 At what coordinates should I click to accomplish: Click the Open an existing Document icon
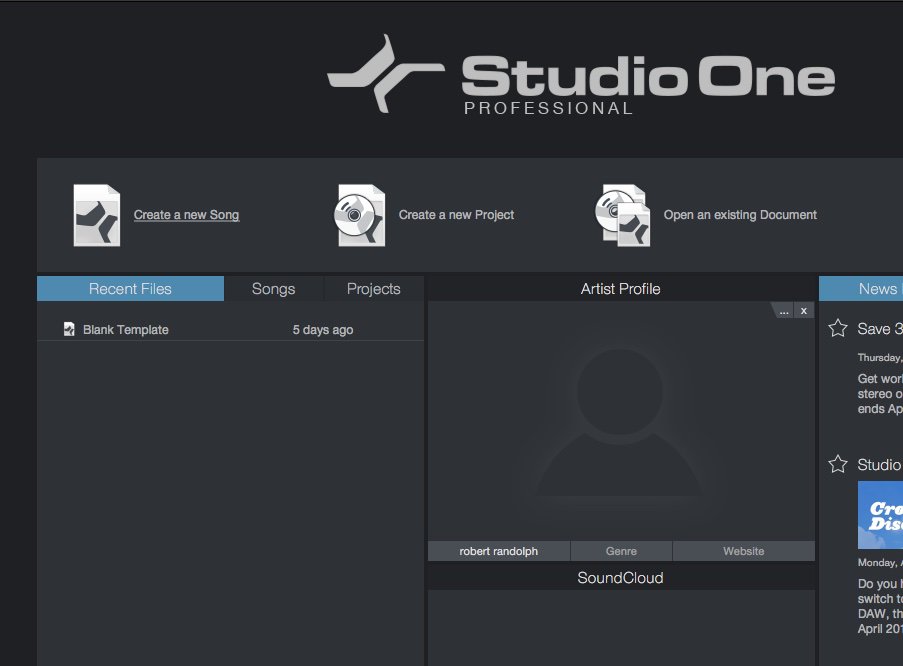[622, 215]
